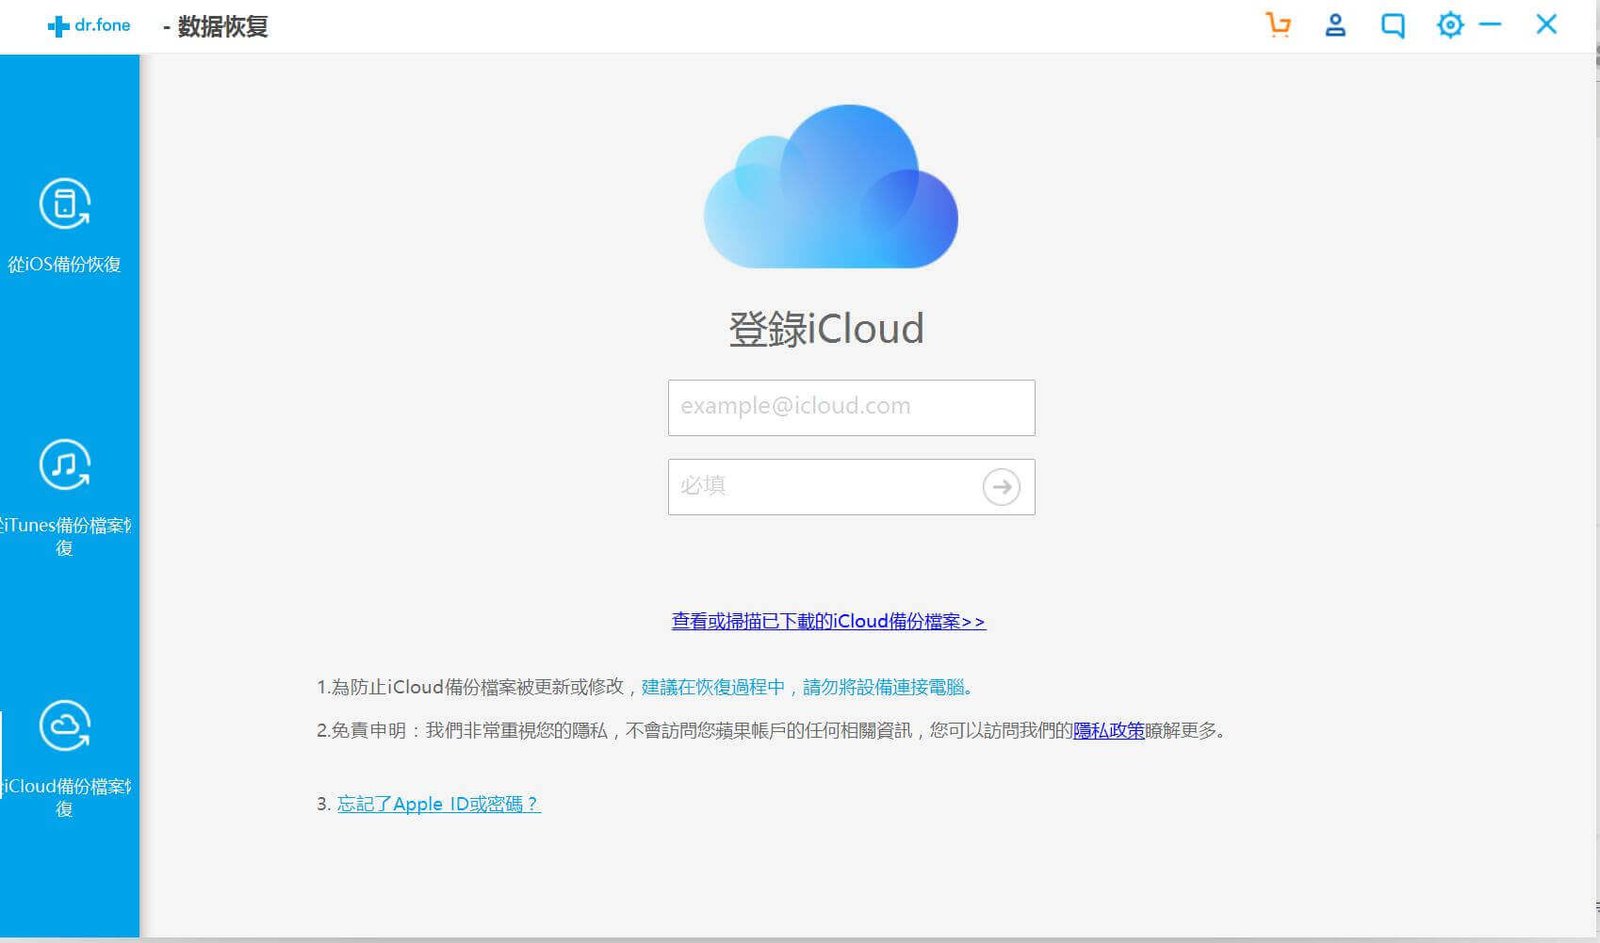Open the settings gear icon

pos(1449,25)
